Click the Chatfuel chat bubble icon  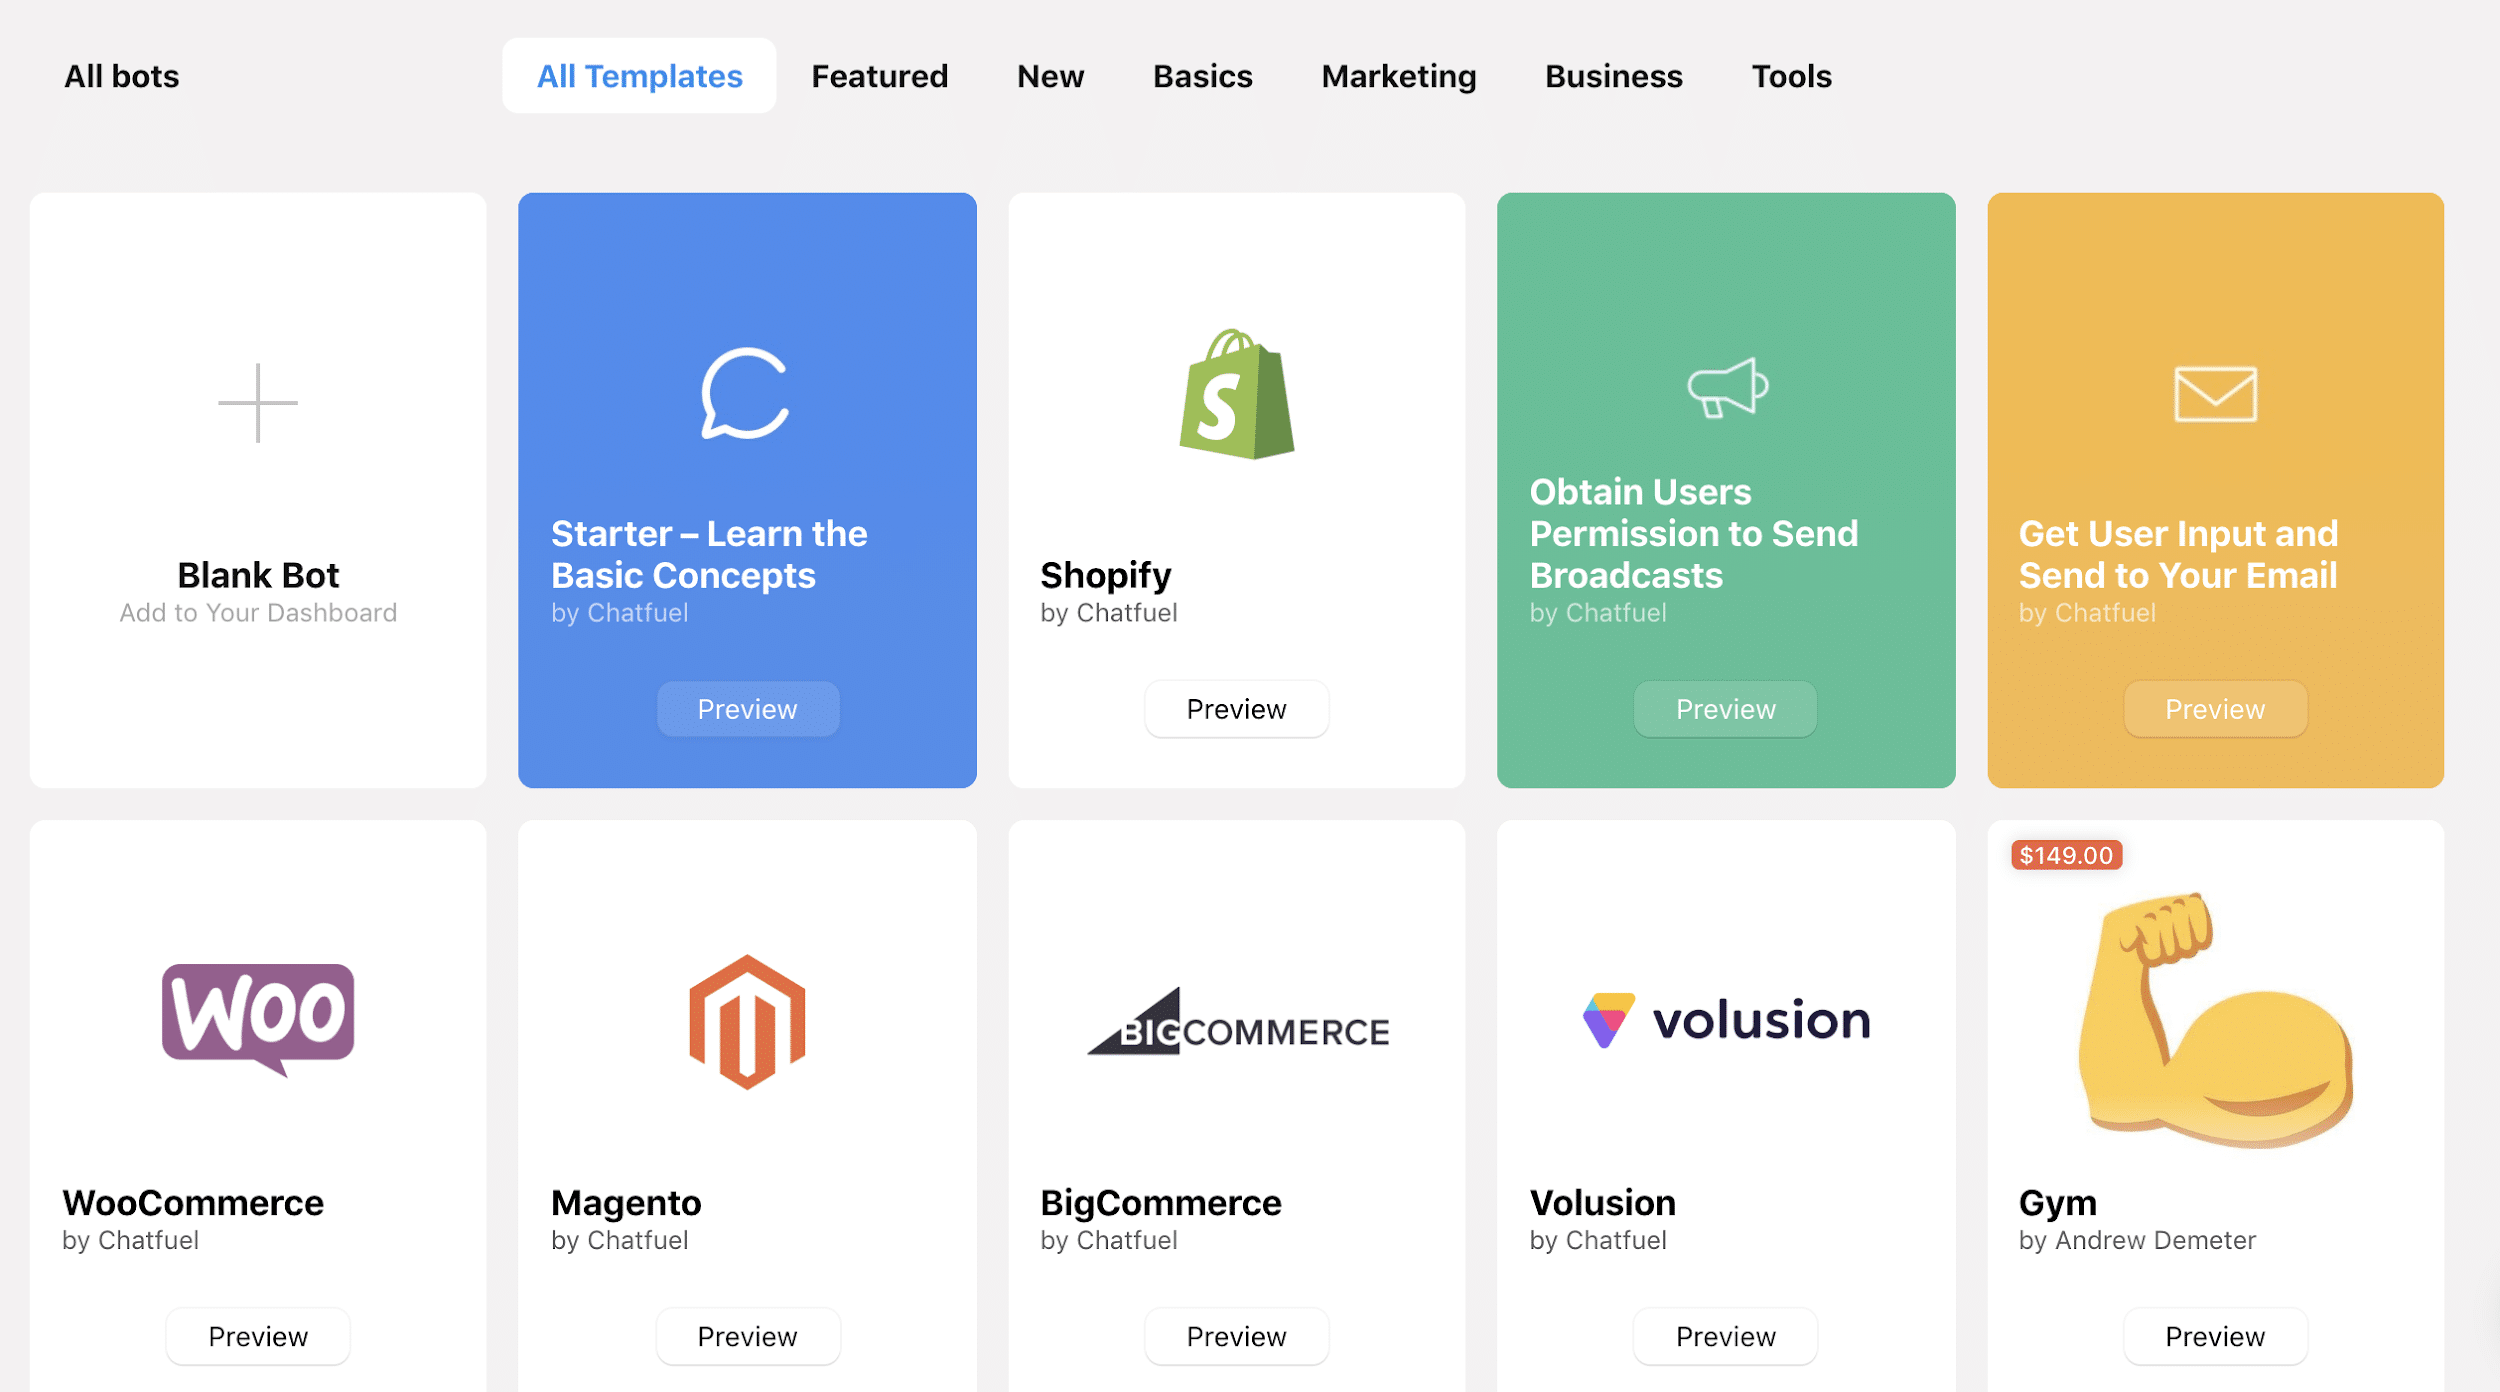coord(747,391)
